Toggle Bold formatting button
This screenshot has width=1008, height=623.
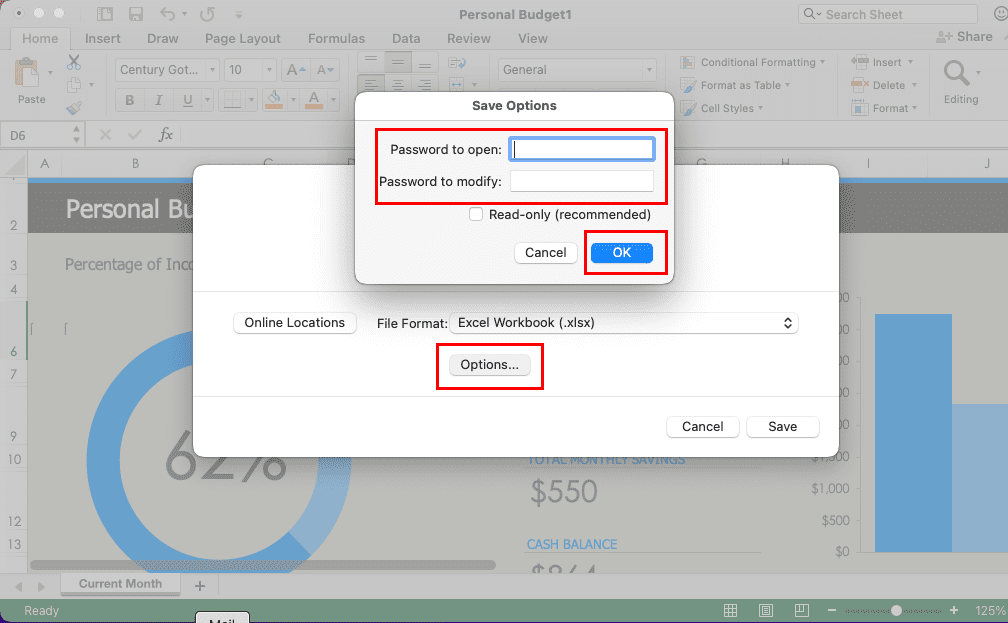click(x=130, y=100)
